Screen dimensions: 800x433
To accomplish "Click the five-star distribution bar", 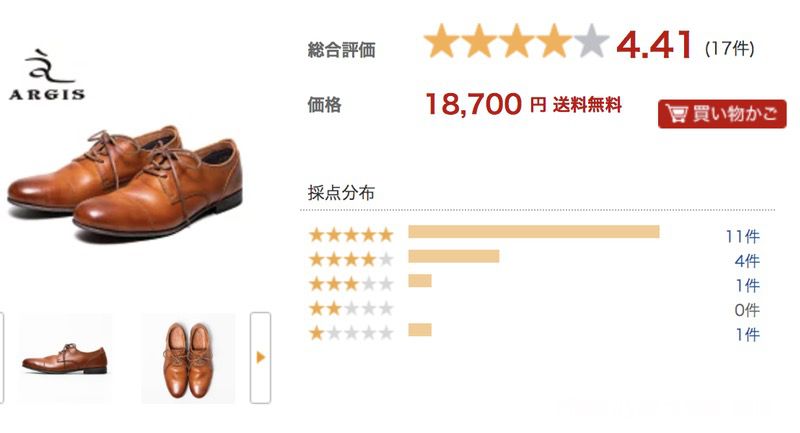I will (534, 232).
